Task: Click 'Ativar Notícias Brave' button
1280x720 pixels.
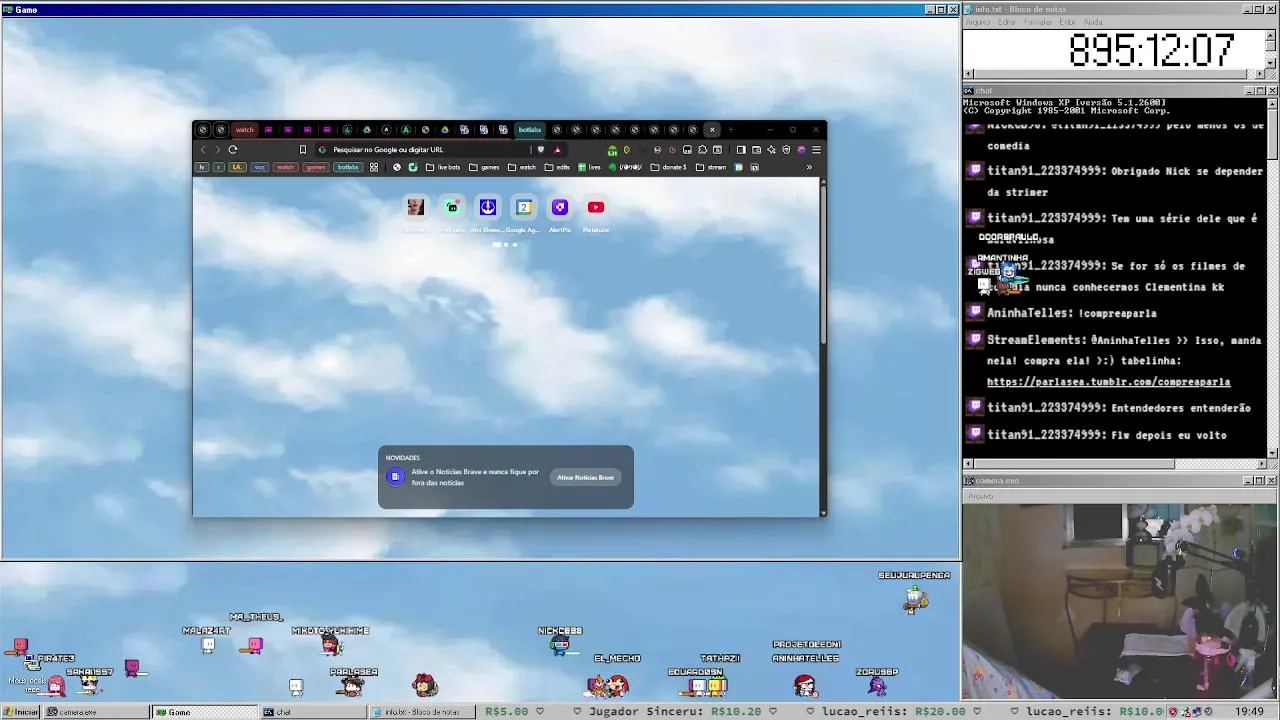Action: coord(586,478)
